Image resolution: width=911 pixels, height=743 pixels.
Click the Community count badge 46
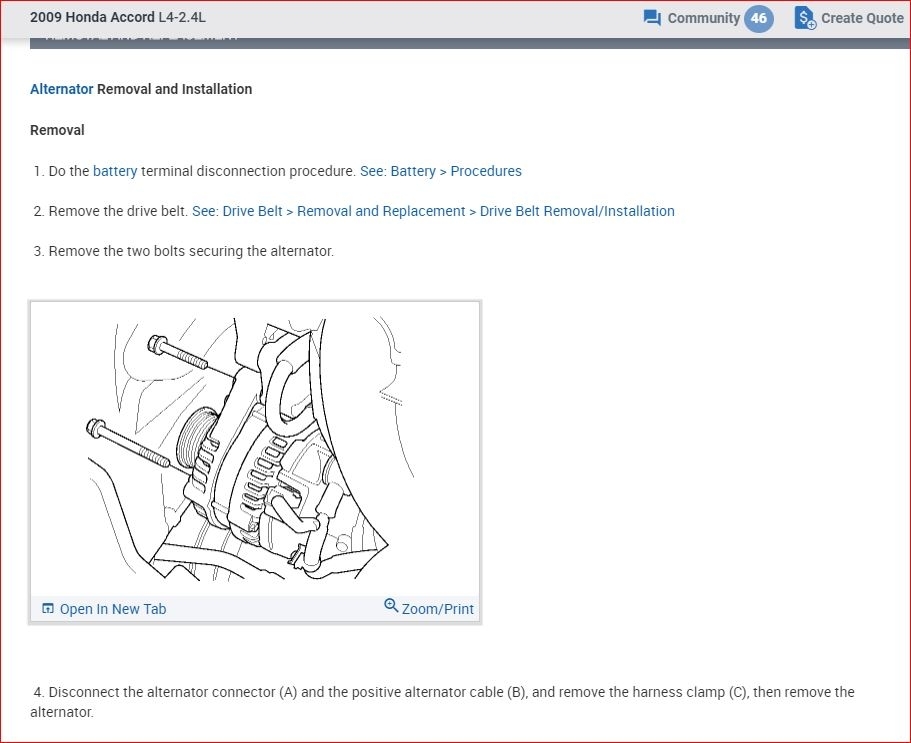tap(758, 18)
